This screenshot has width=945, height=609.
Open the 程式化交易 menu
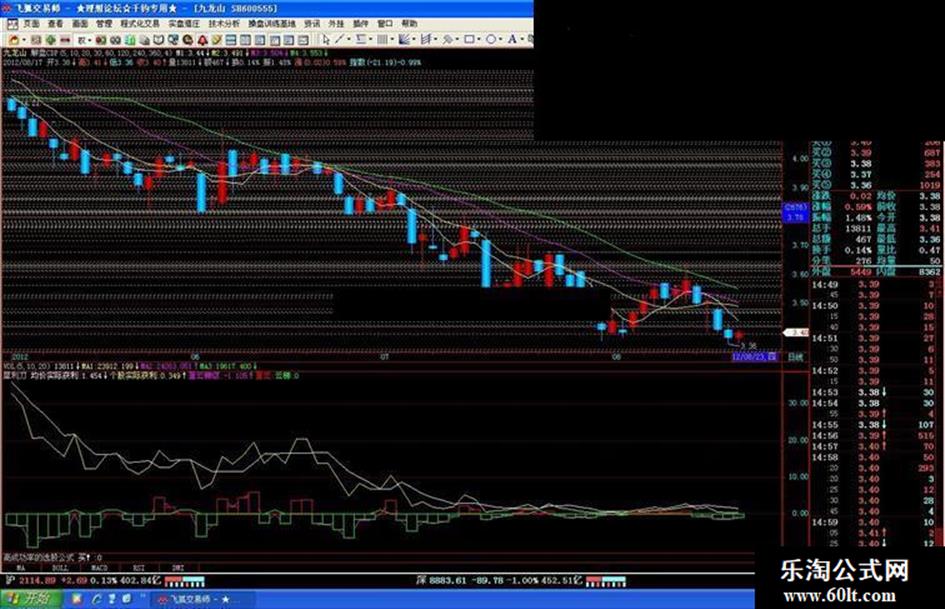[140, 24]
